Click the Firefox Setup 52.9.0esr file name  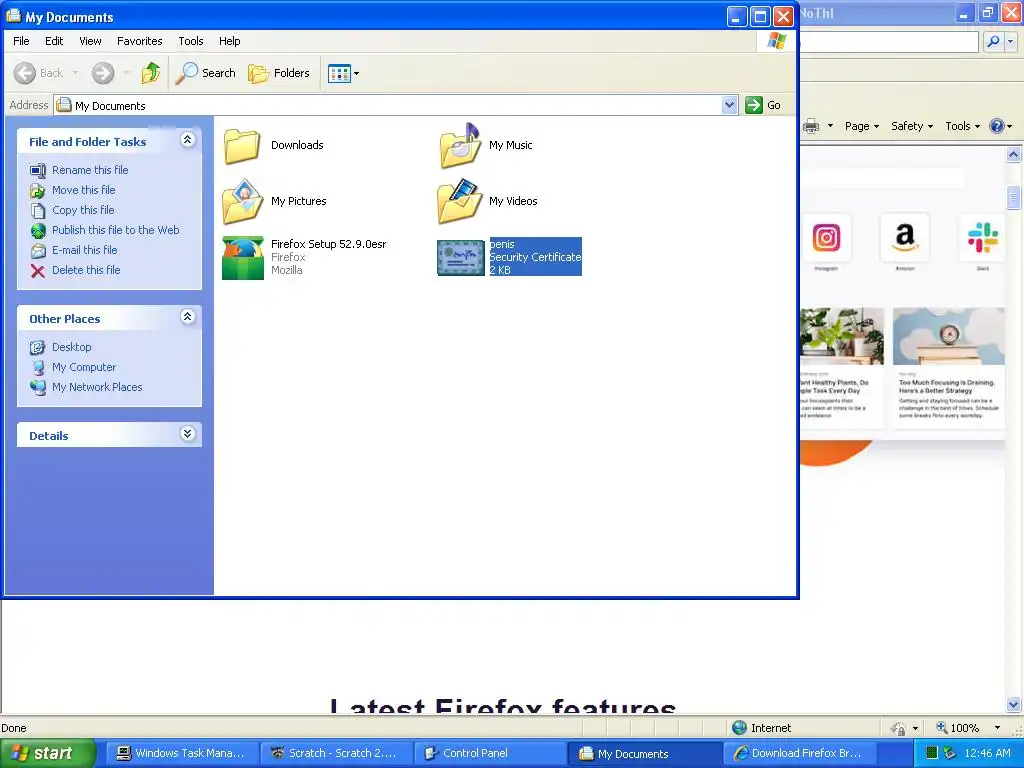(x=328, y=244)
